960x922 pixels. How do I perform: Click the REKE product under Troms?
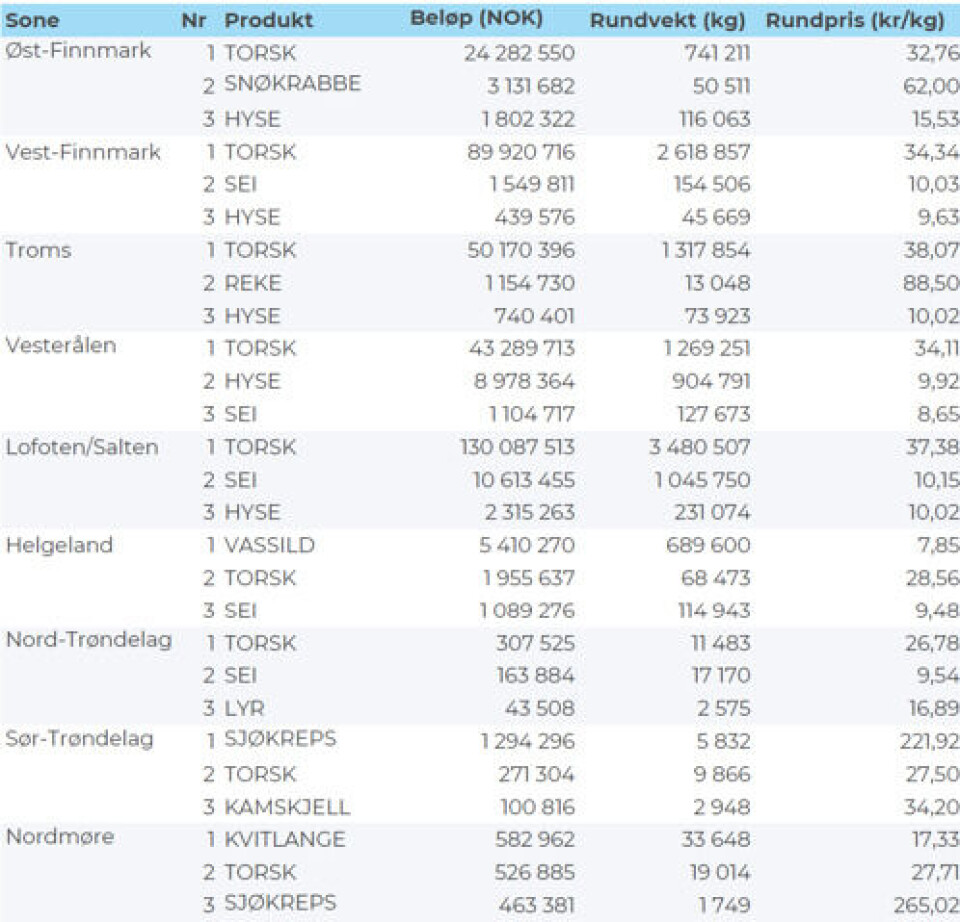pyautogui.click(x=253, y=283)
